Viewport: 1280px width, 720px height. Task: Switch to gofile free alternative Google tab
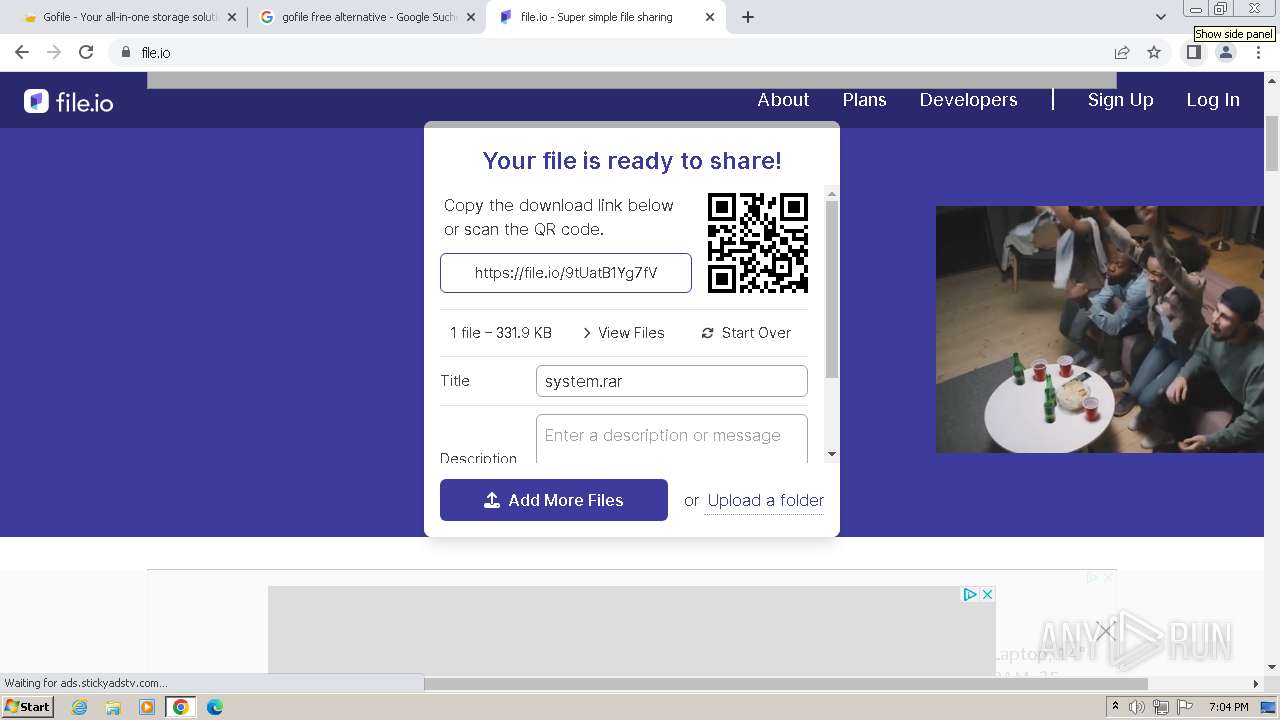tap(368, 17)
